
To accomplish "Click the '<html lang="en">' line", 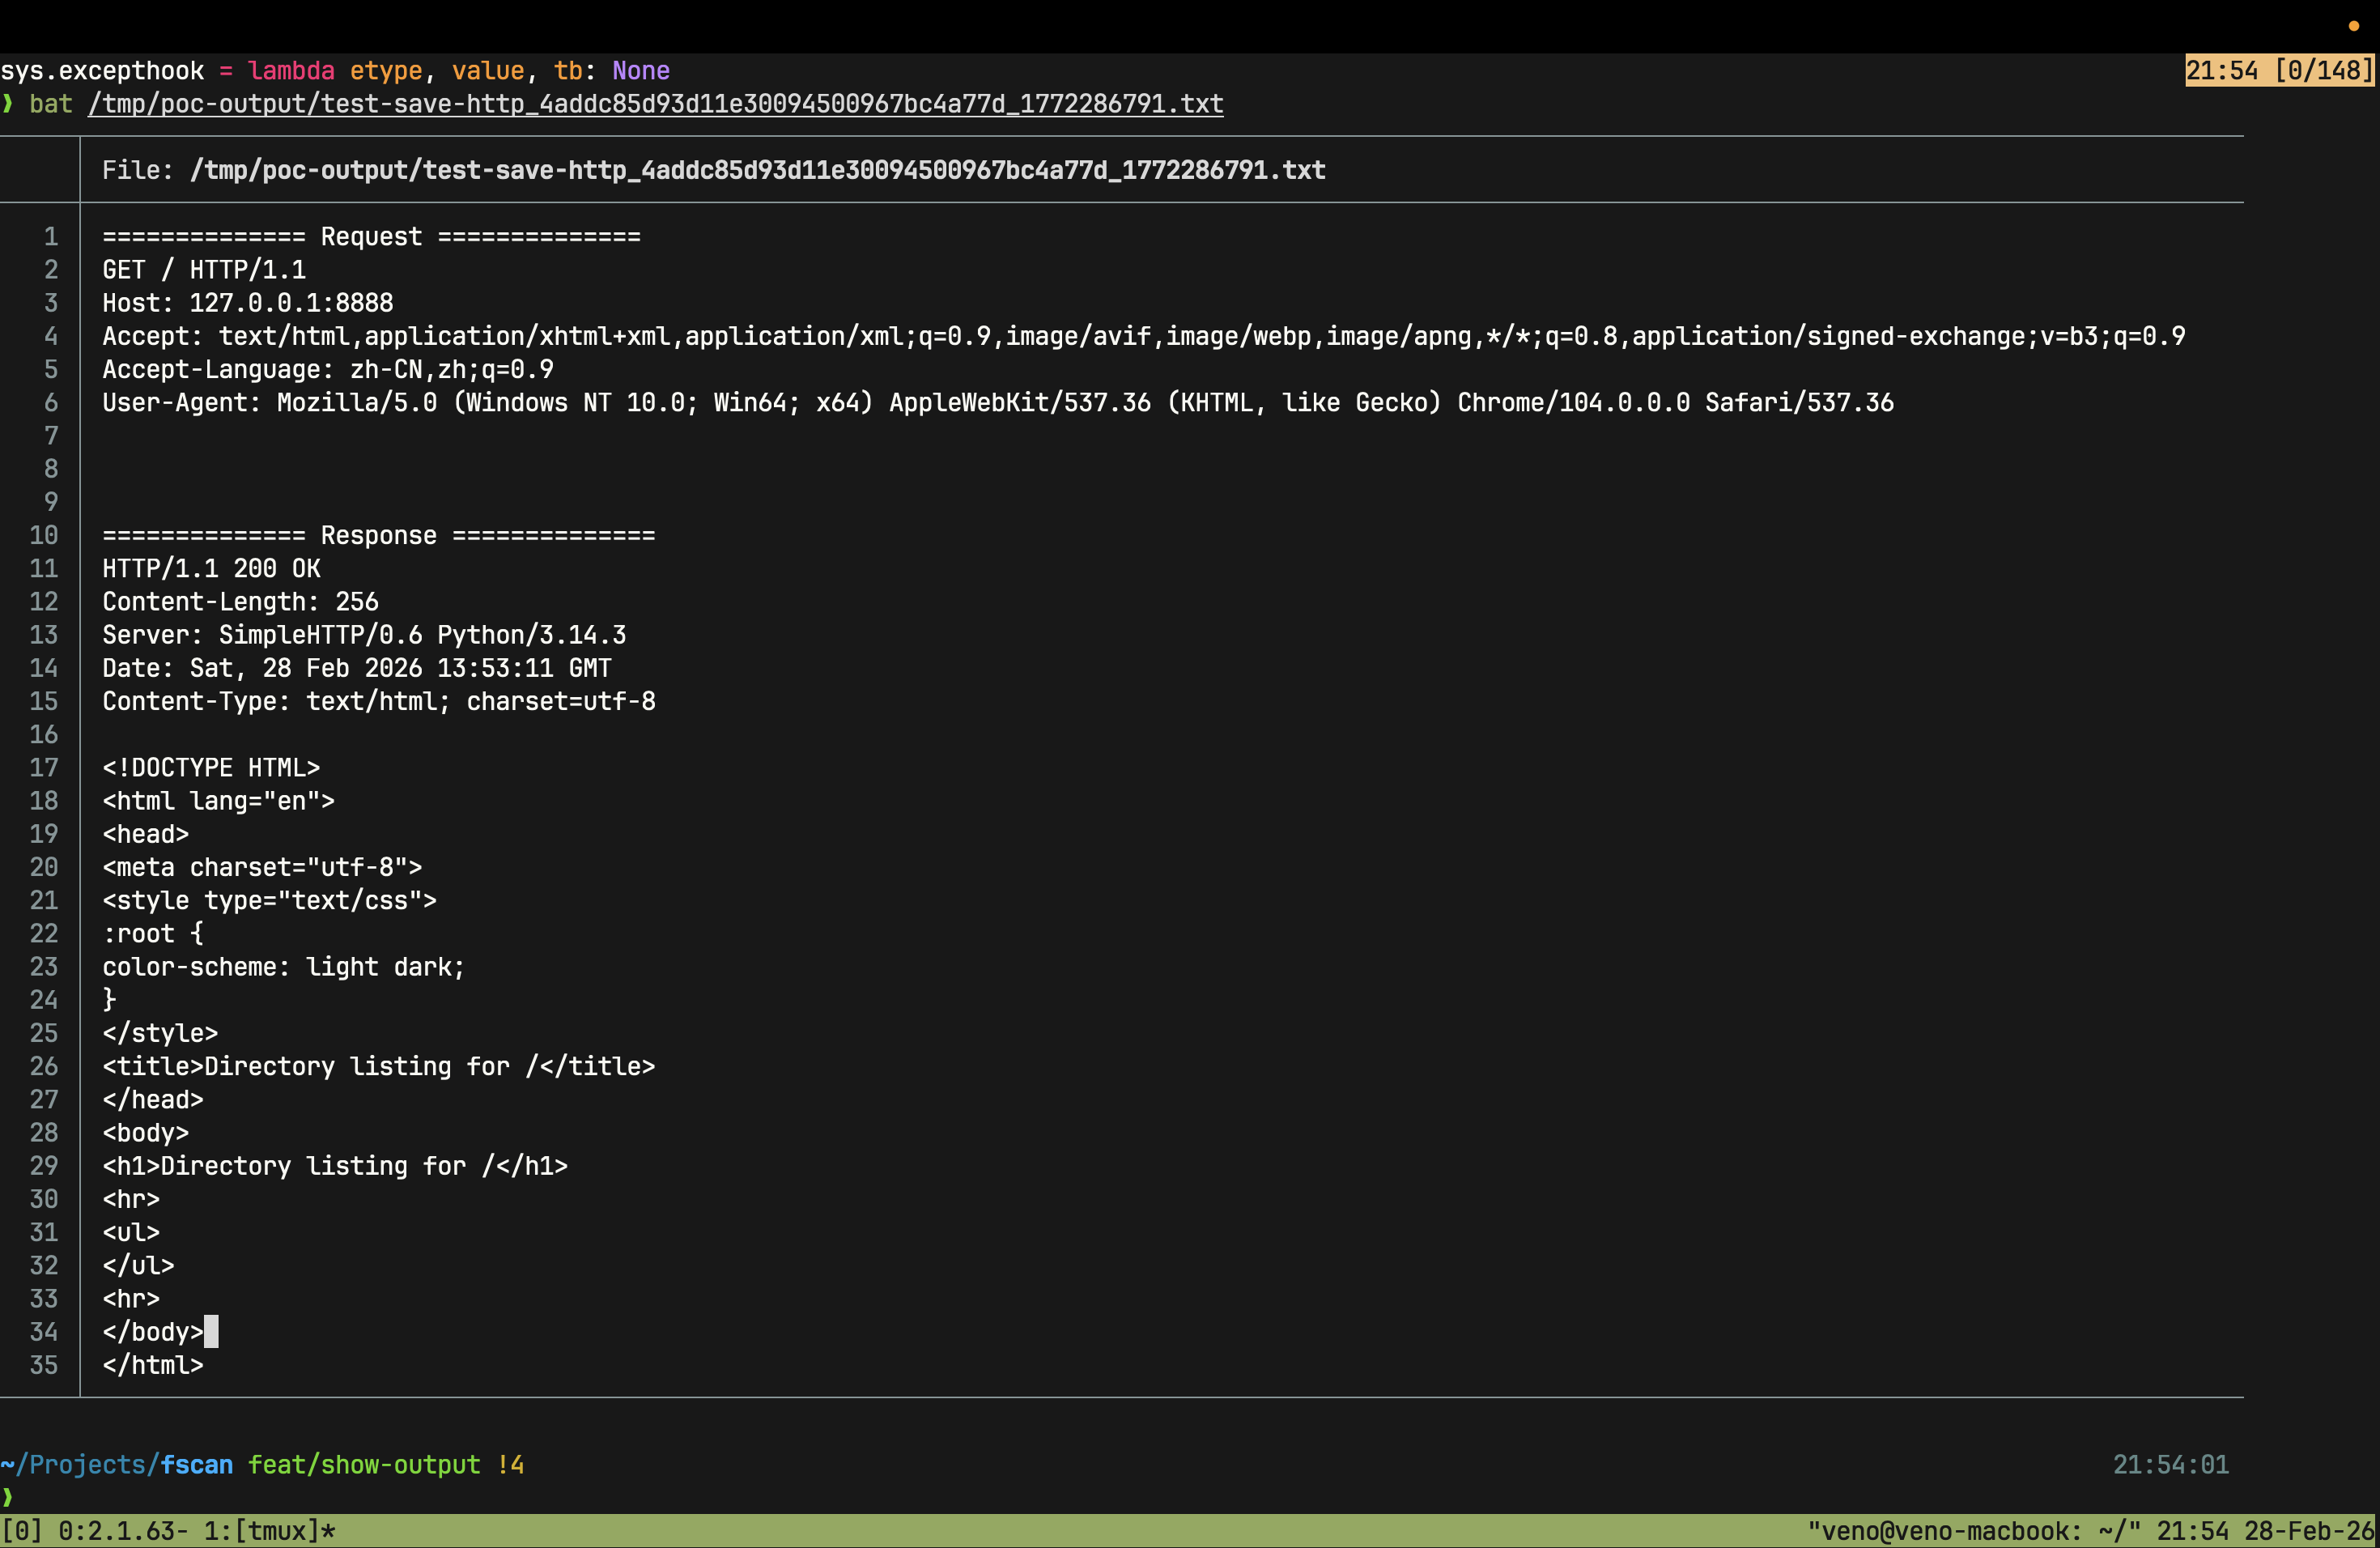I will click(218, 801).
